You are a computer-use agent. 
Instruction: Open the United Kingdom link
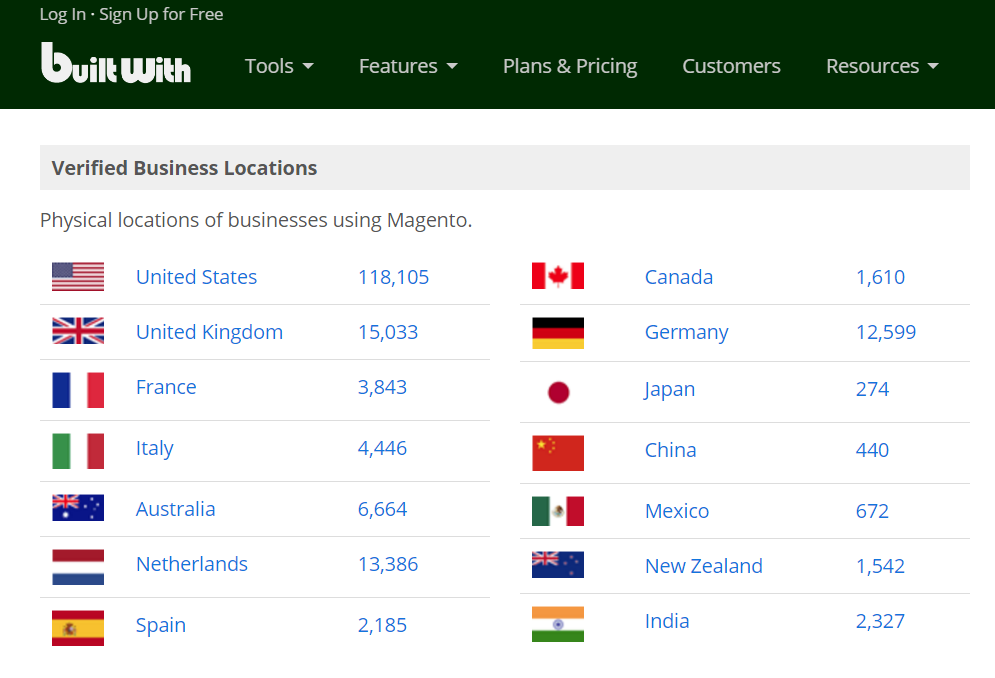209,332
